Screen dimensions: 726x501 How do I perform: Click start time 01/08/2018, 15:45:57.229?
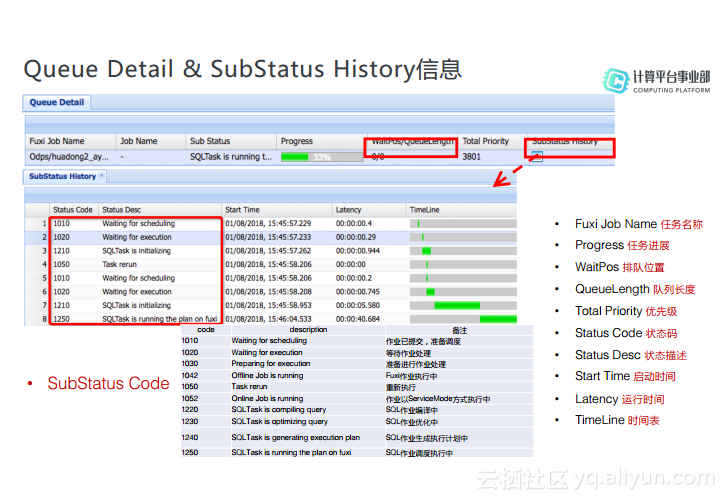coord(268,223)
